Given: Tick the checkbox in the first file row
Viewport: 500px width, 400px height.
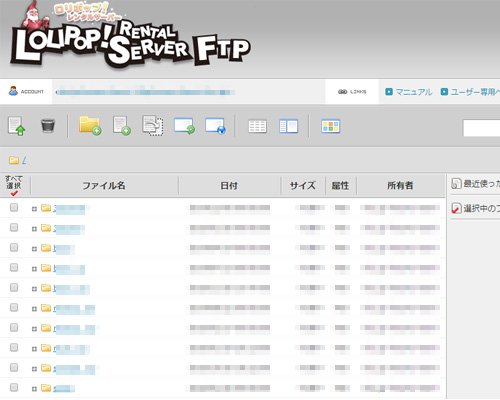Looking at the screenshot, I should 14,208.
